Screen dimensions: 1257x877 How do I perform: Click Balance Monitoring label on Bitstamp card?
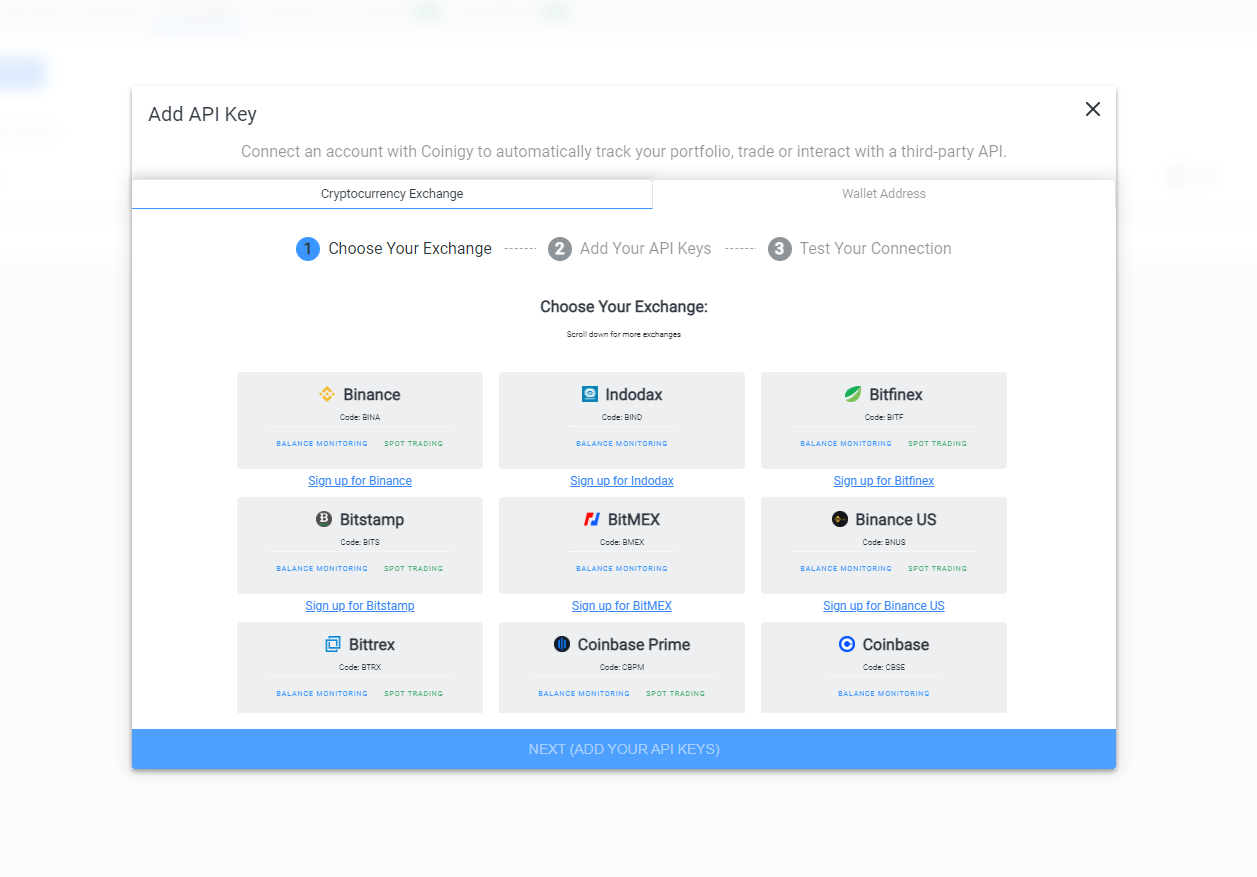pos(322,568)
